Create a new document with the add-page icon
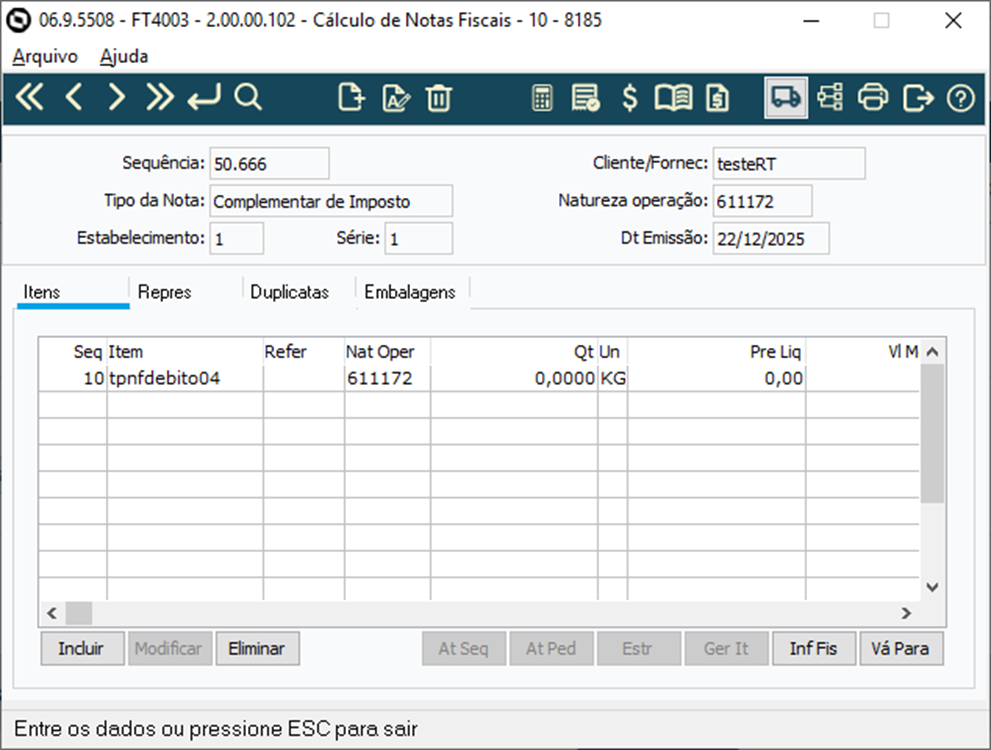This screenshot has width=991, height=750. point(351,98)
